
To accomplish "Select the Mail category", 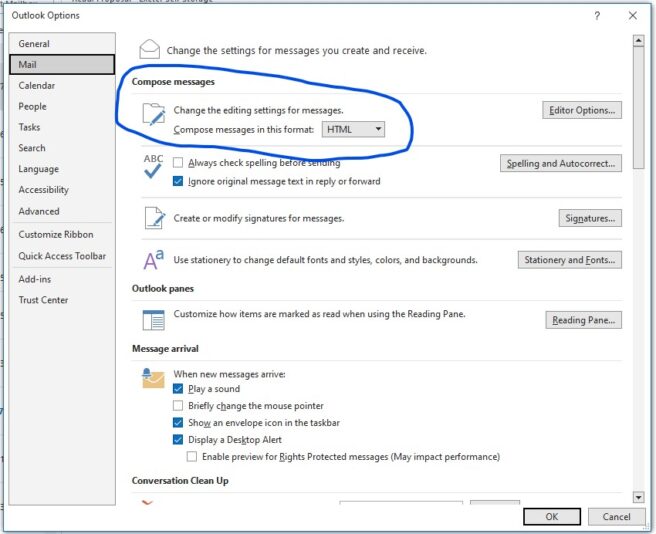I will (62, 64).
